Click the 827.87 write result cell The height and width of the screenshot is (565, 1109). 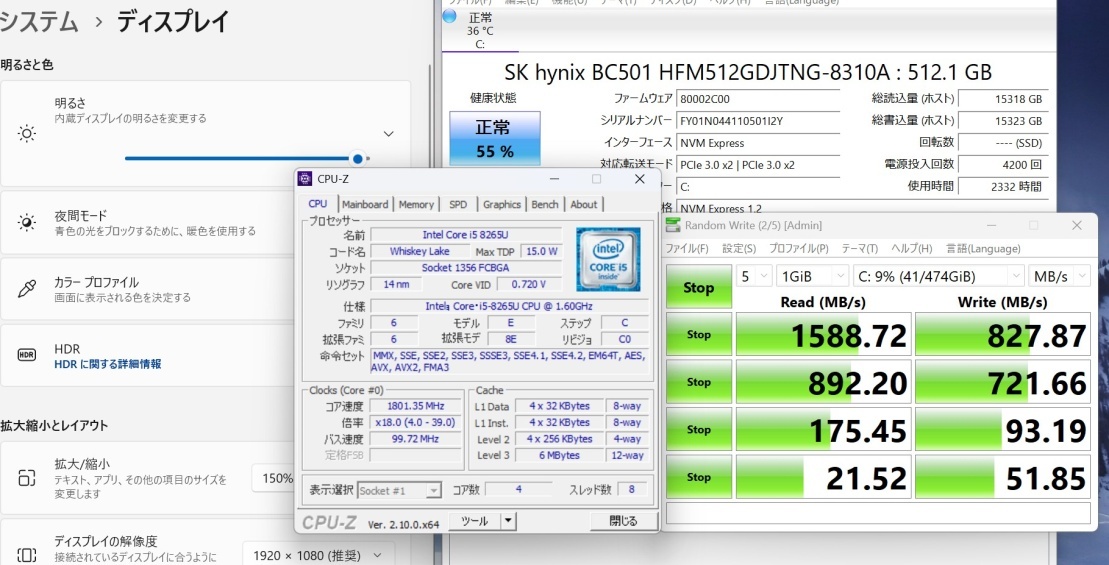[x=1001, y=334]
